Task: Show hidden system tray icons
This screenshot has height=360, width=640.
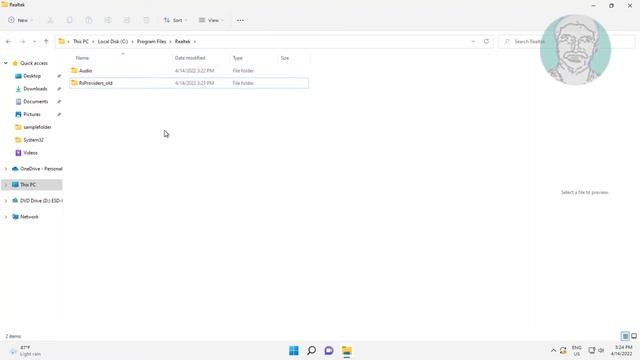Action: (553, 351)
